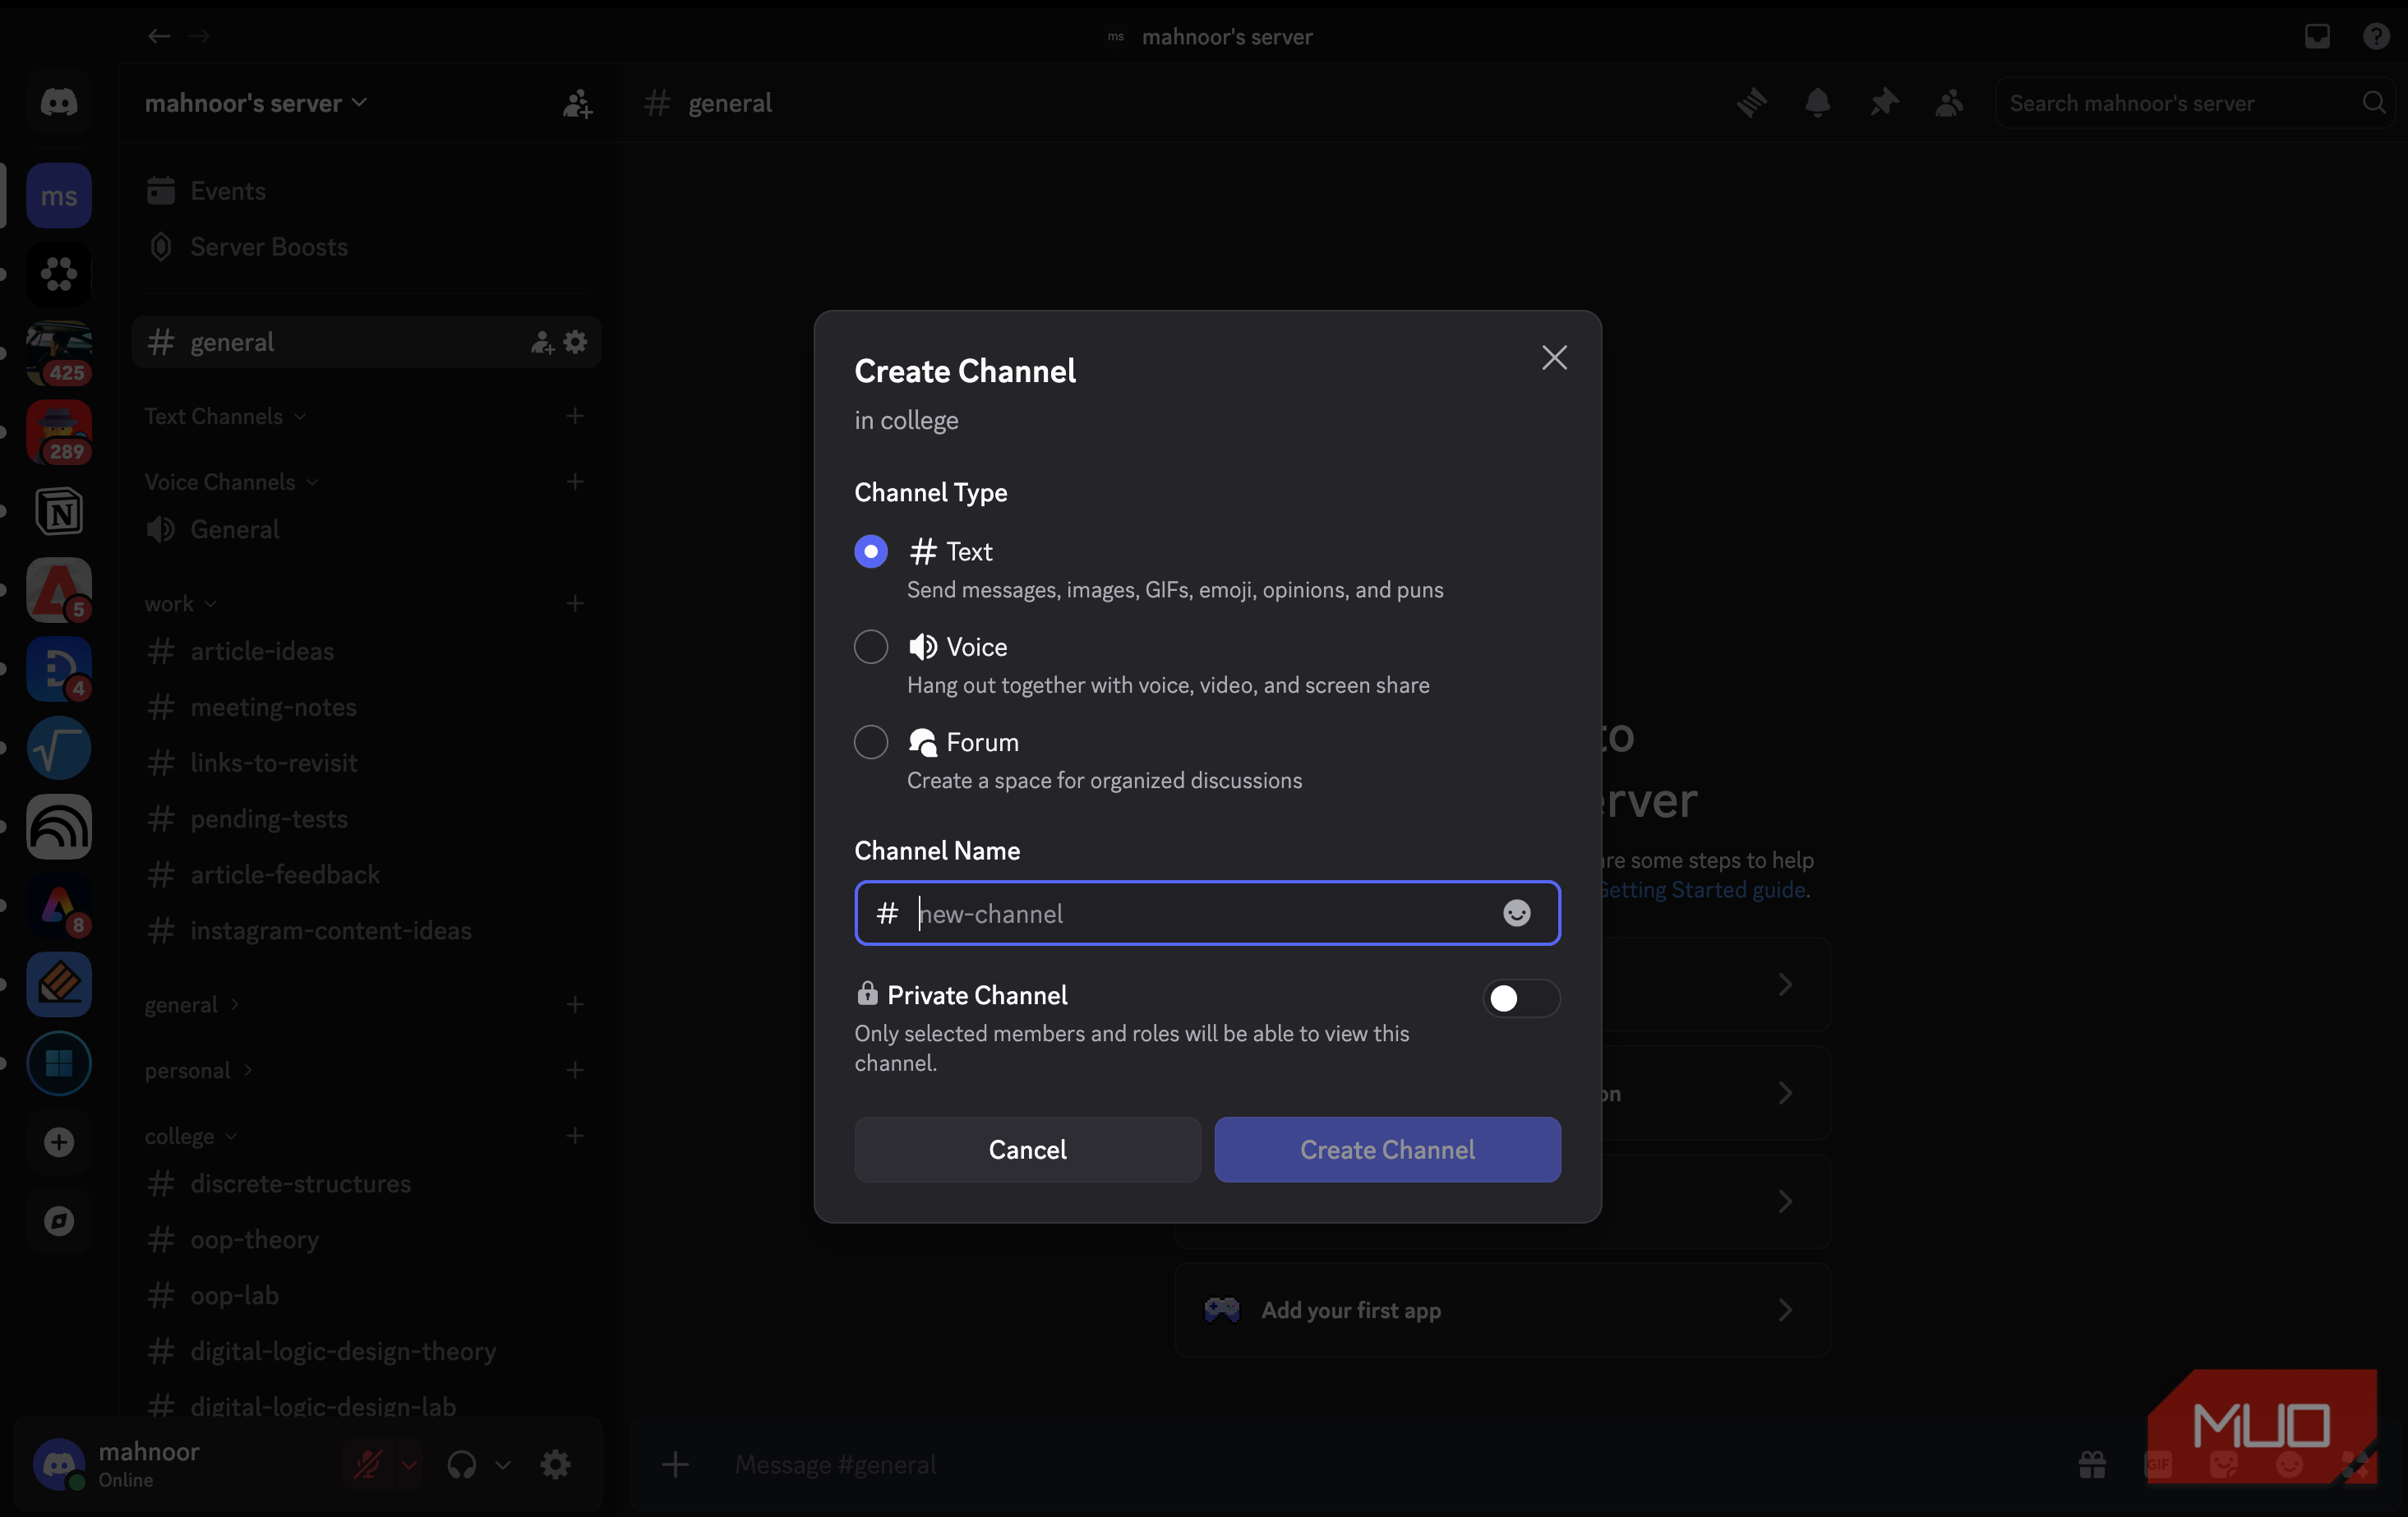Open the Notion server icon
This screenshot has width=2408, height=1517.
[x=59, y=512]
